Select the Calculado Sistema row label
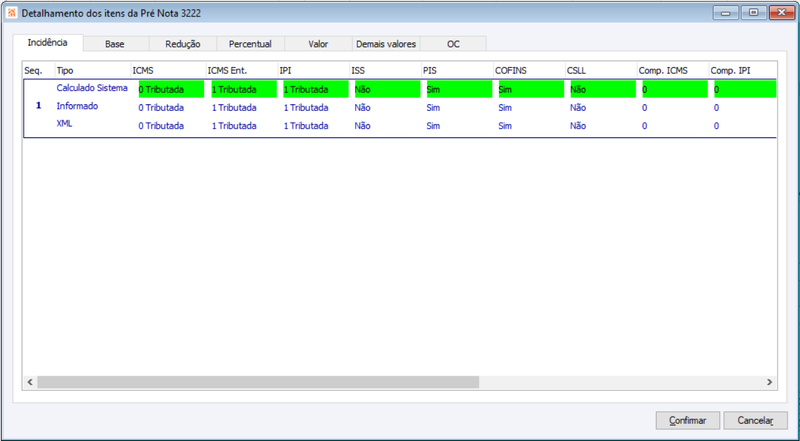 point(92,88)
